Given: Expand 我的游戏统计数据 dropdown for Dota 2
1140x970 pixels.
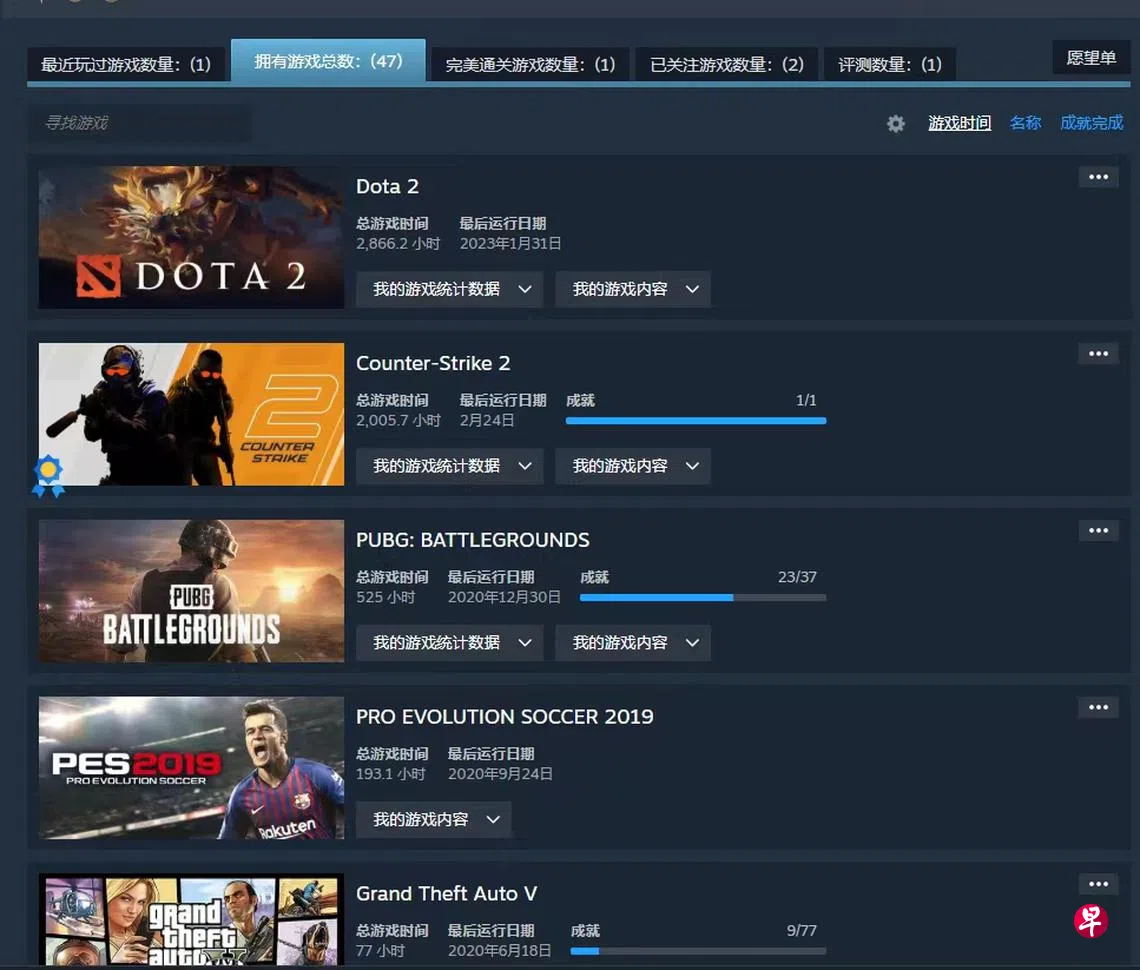Looking at the screenshot, I should tap(450, 289).
